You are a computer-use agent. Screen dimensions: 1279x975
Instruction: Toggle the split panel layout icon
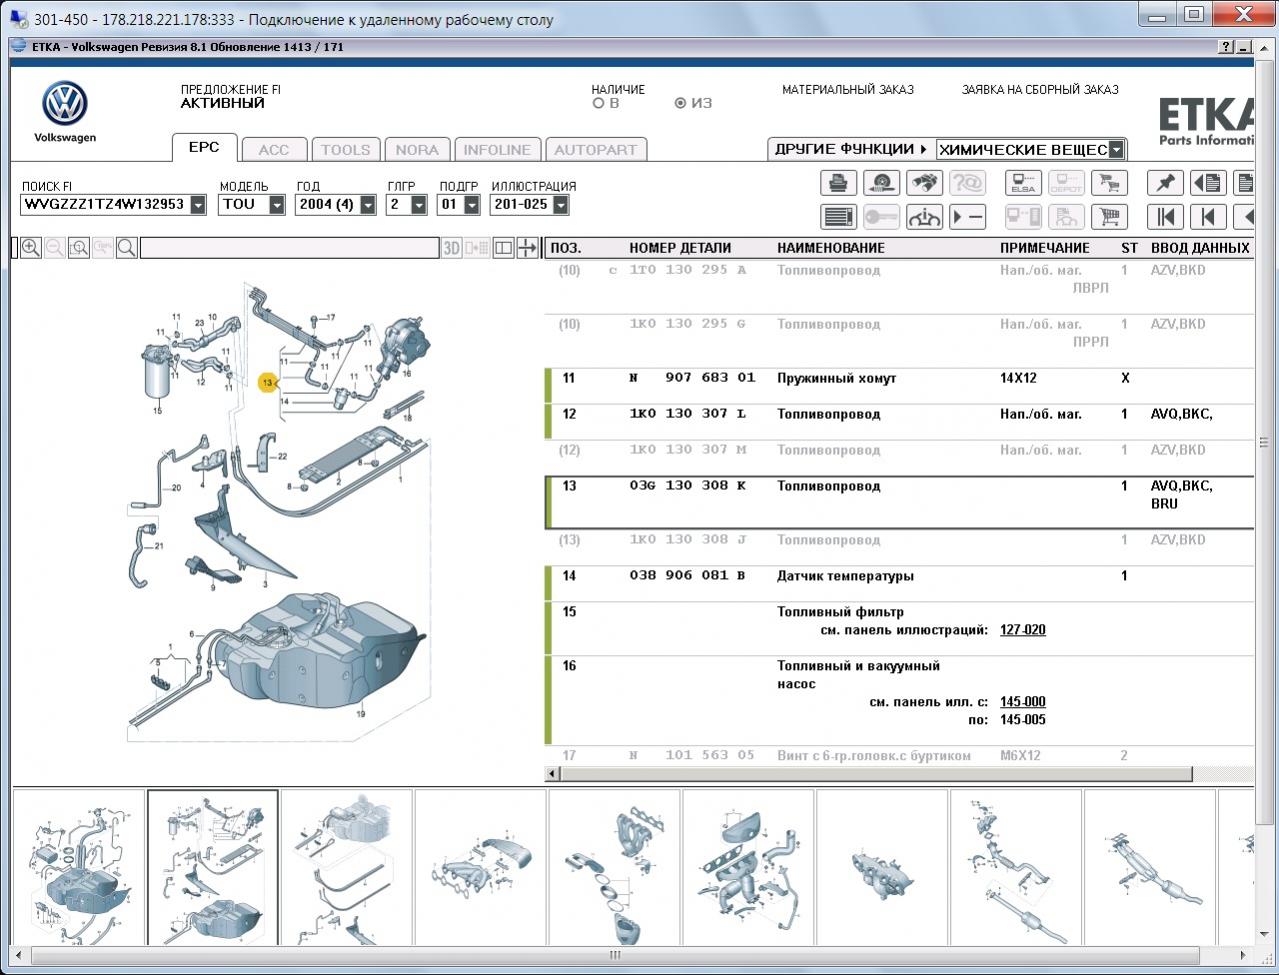pos(503,248)
